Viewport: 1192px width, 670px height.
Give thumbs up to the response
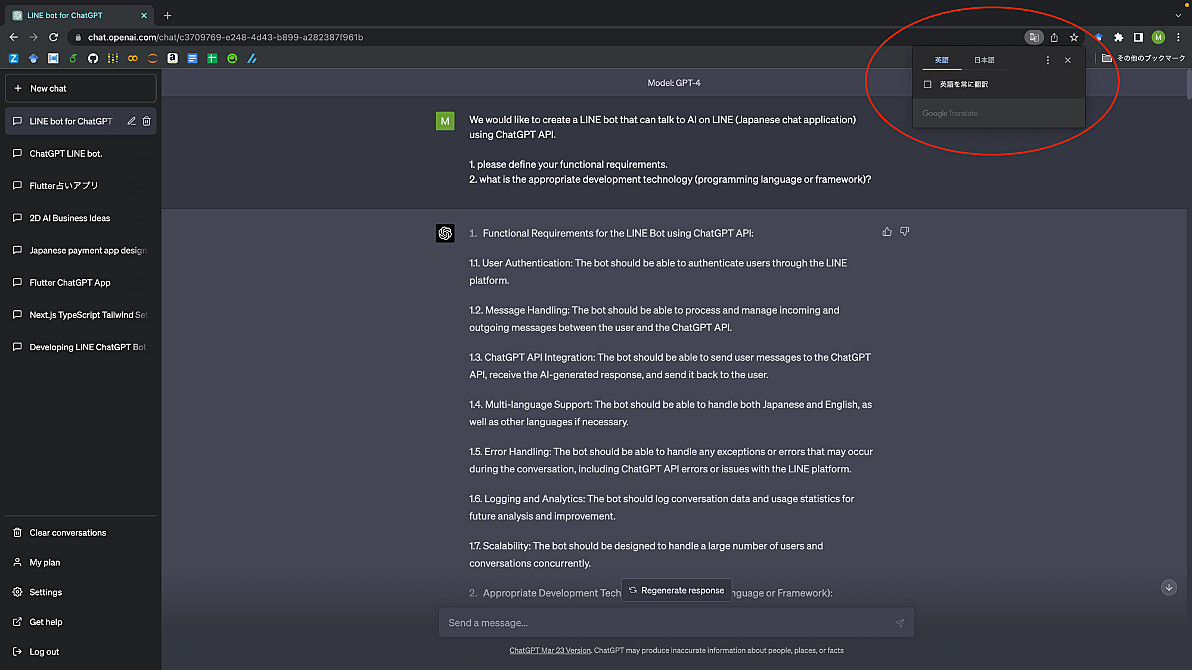point(886,231)
